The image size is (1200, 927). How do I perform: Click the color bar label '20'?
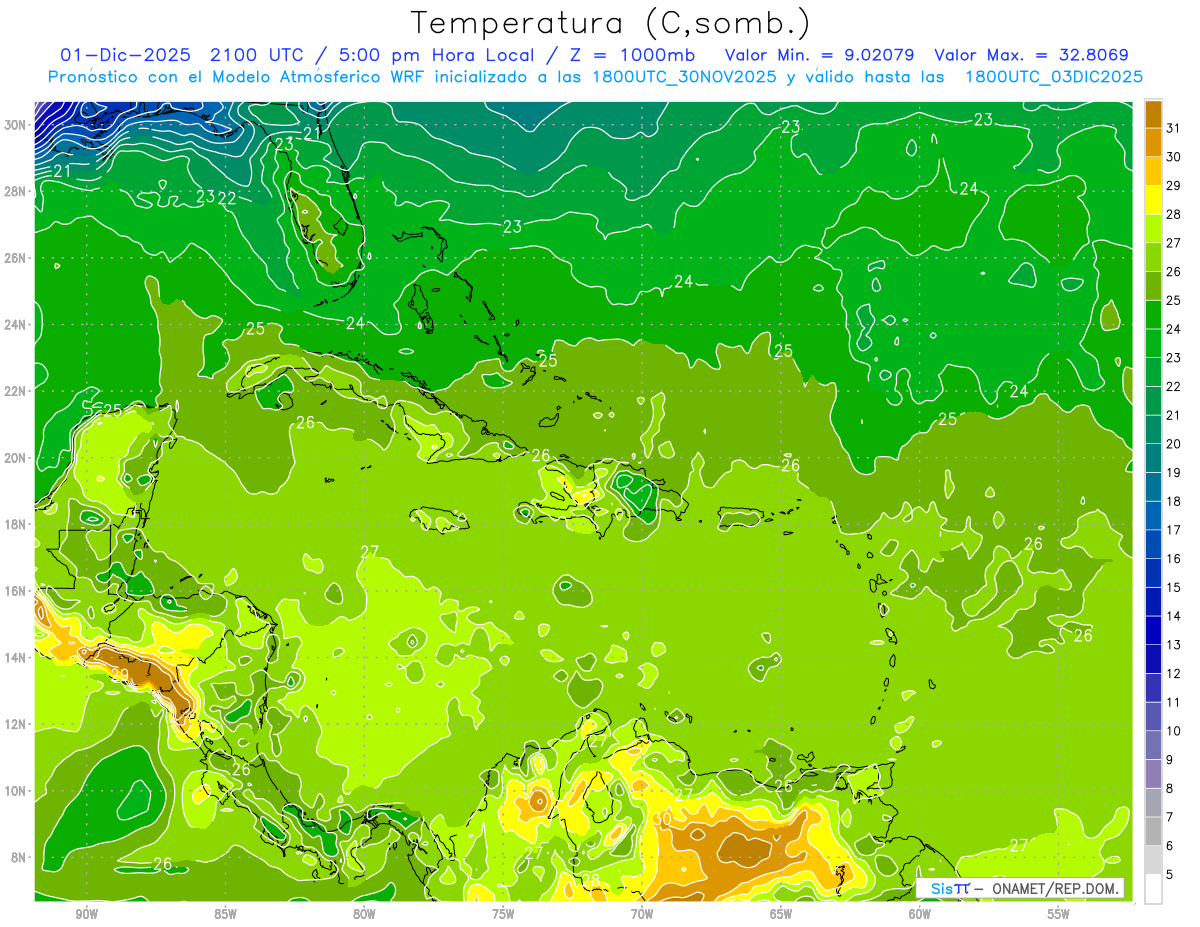[1174, 444]
